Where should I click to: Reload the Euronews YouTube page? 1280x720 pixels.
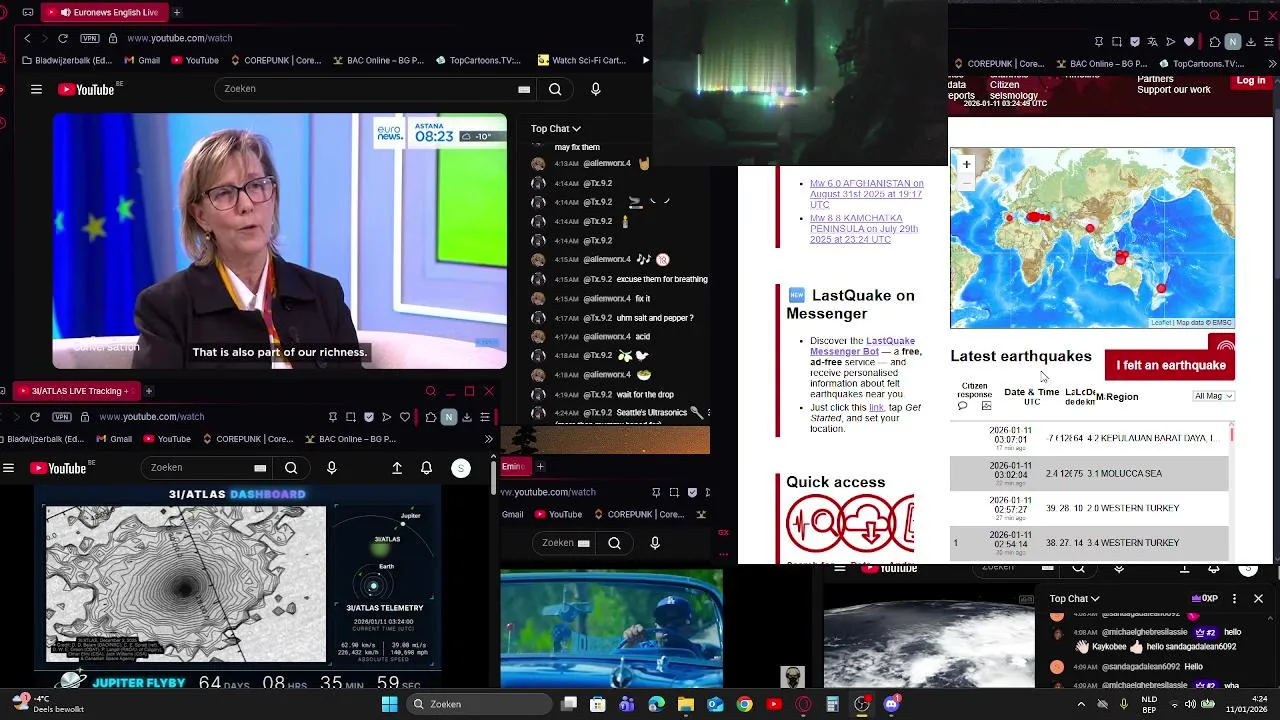click(63, 38)
